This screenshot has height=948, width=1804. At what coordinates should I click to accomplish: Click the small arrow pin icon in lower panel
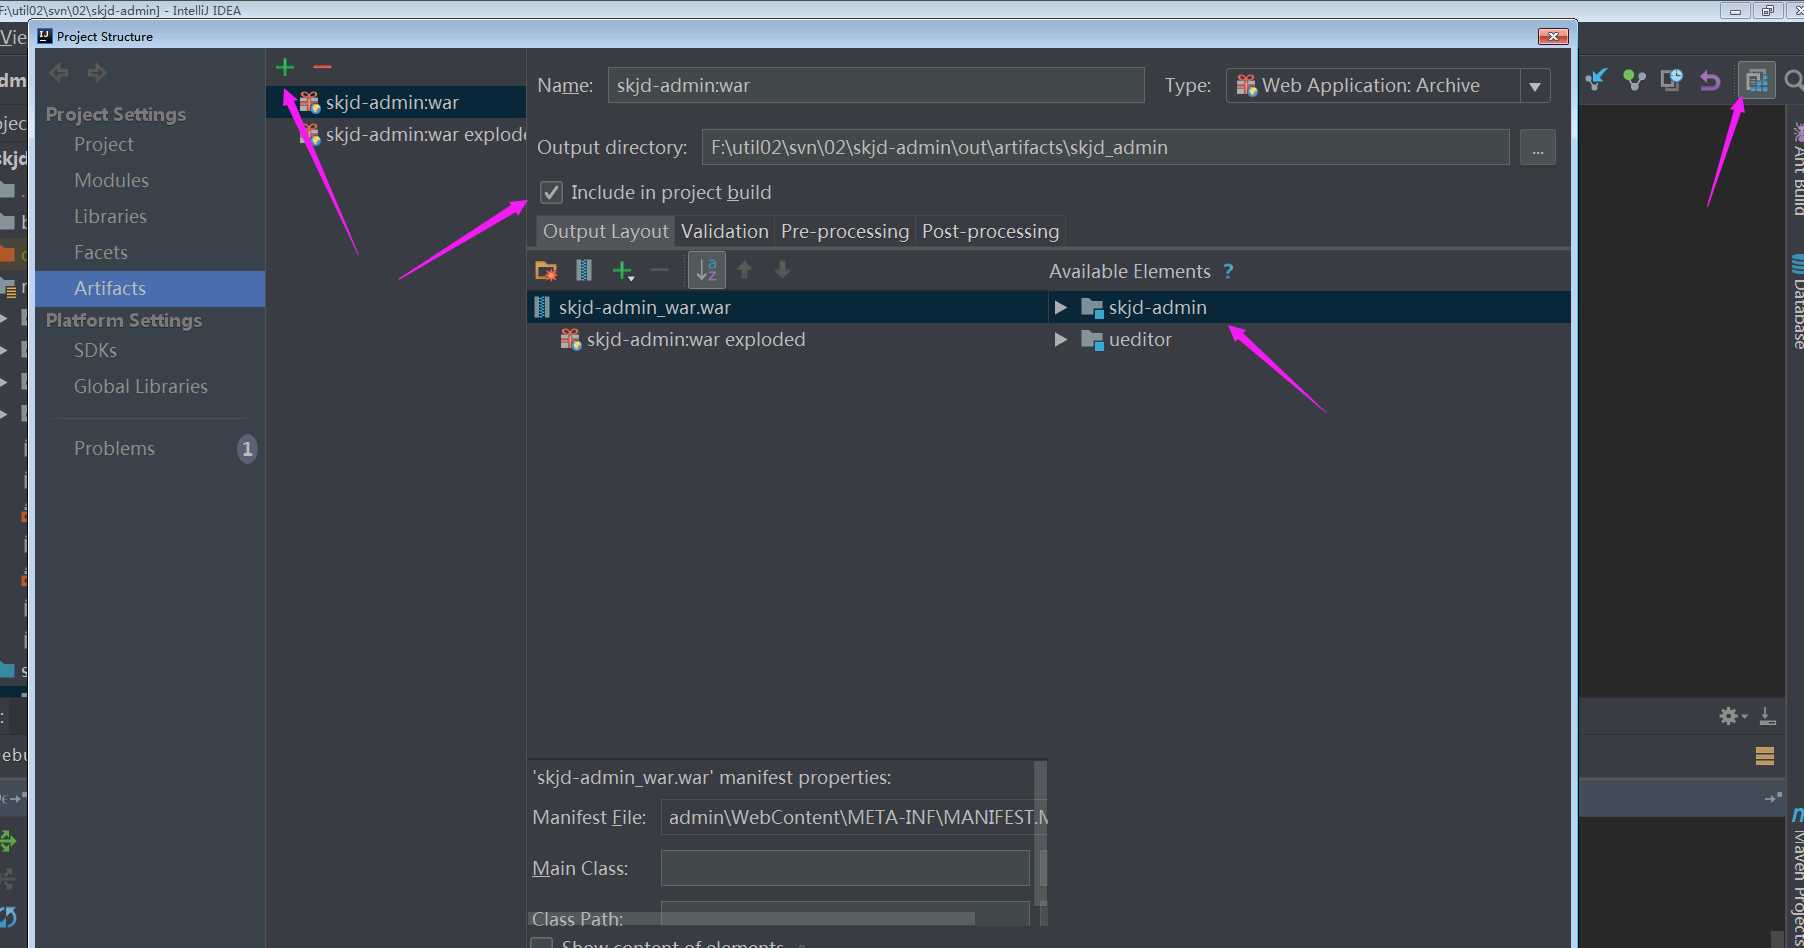1773,798
